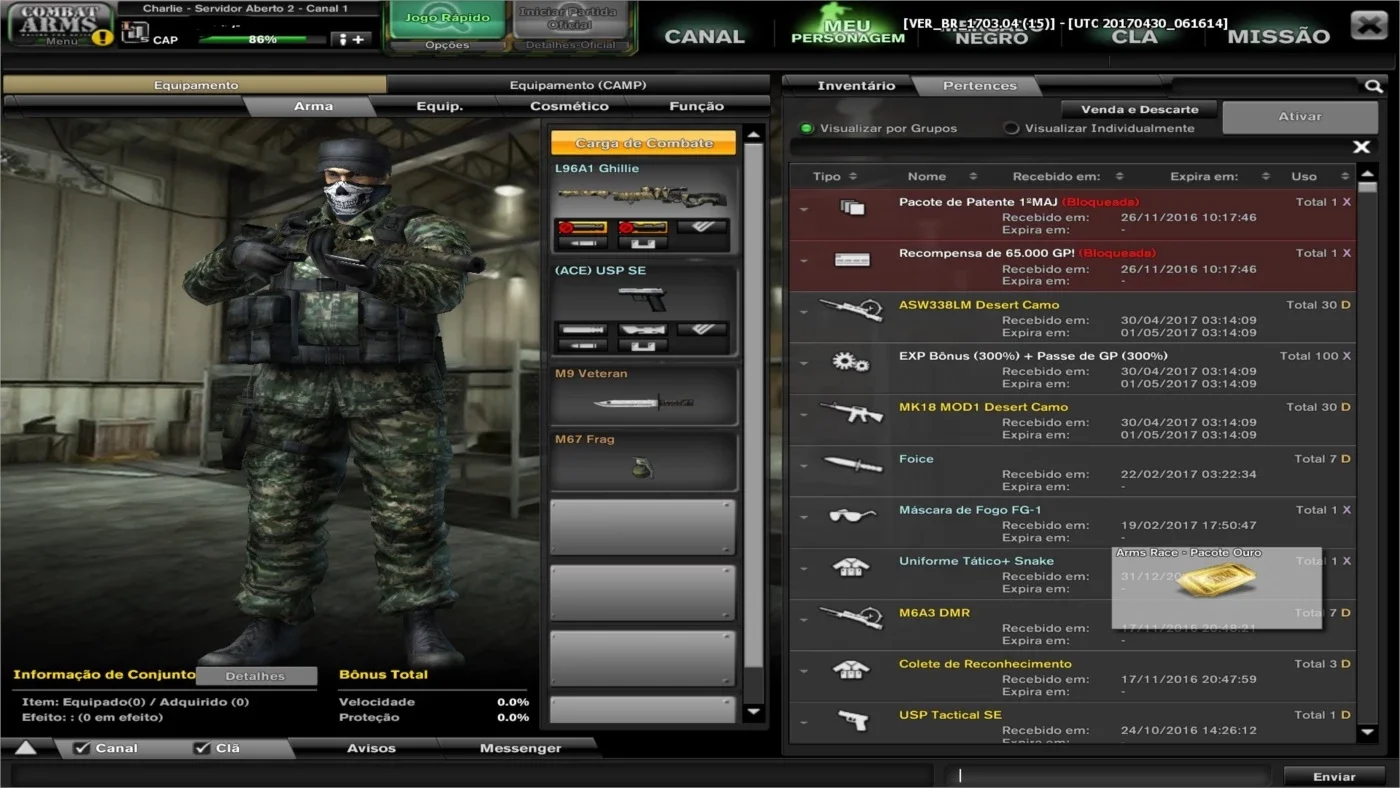Click the player info plus button
Viewport: 1400px width, 788px height.
pos(351,39)
